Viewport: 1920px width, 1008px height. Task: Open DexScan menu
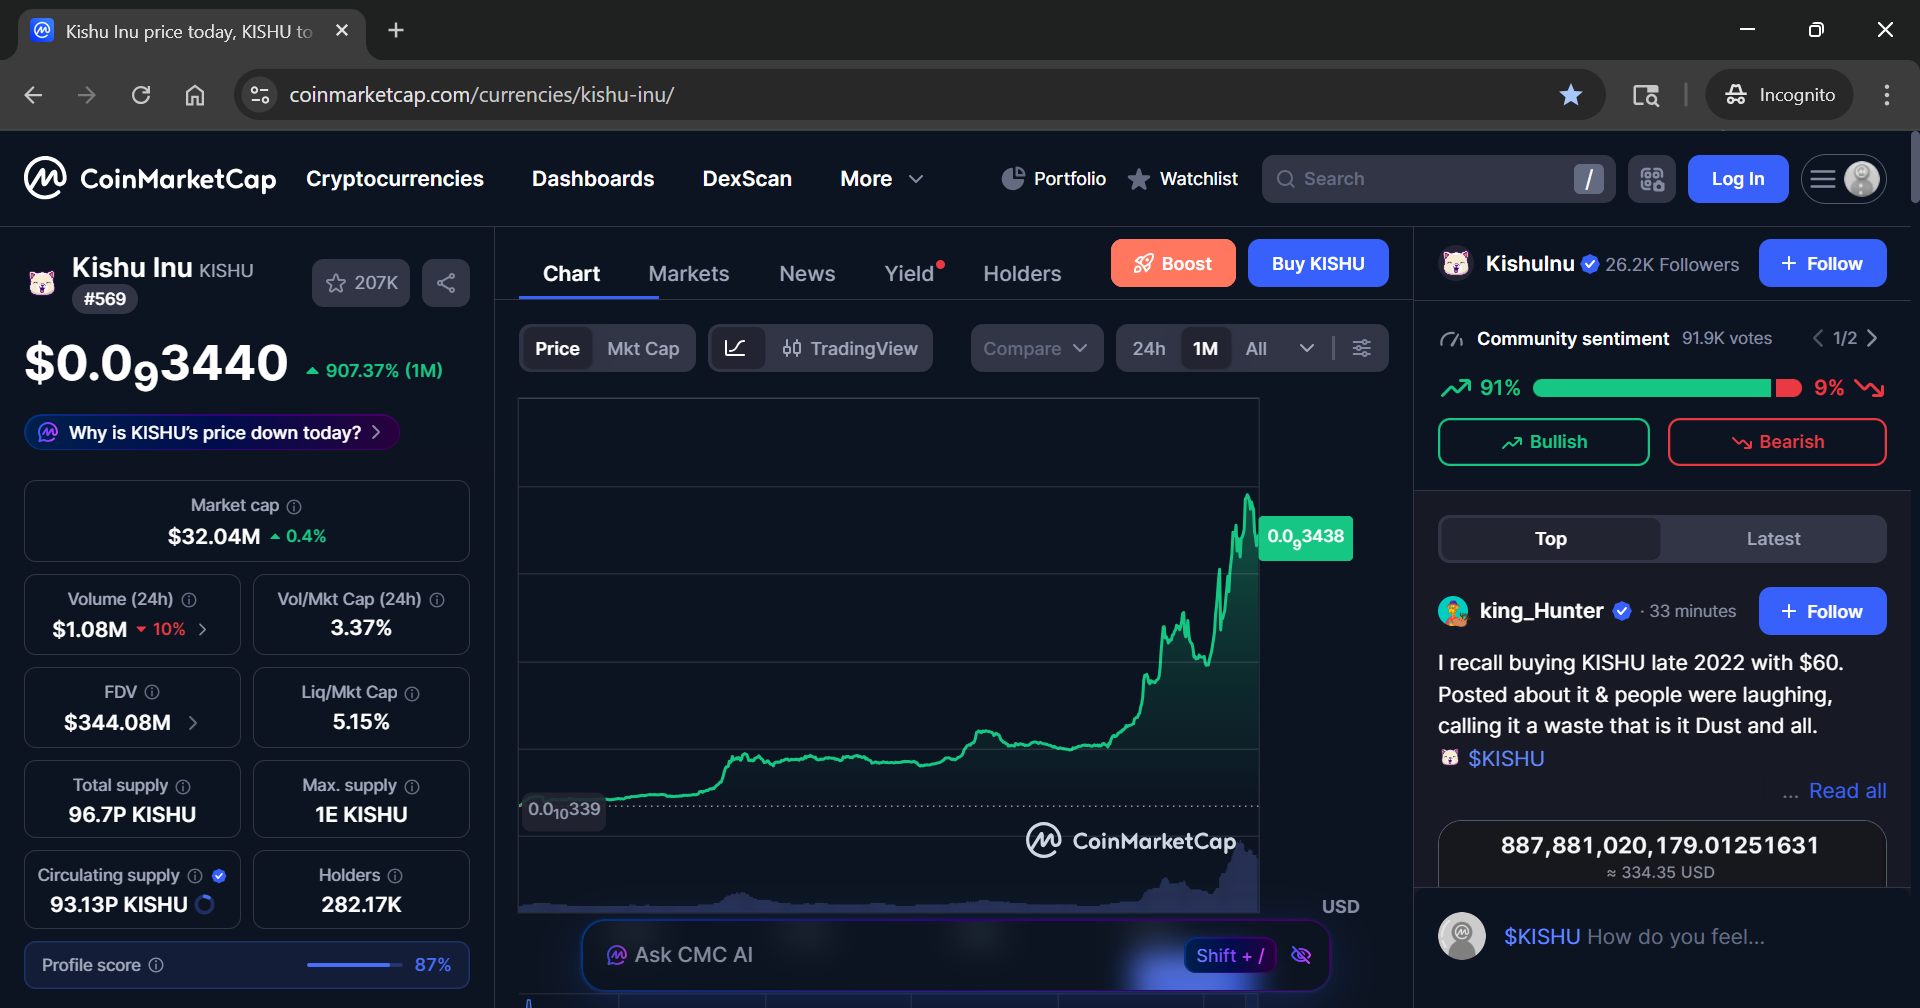pos(747,179)
